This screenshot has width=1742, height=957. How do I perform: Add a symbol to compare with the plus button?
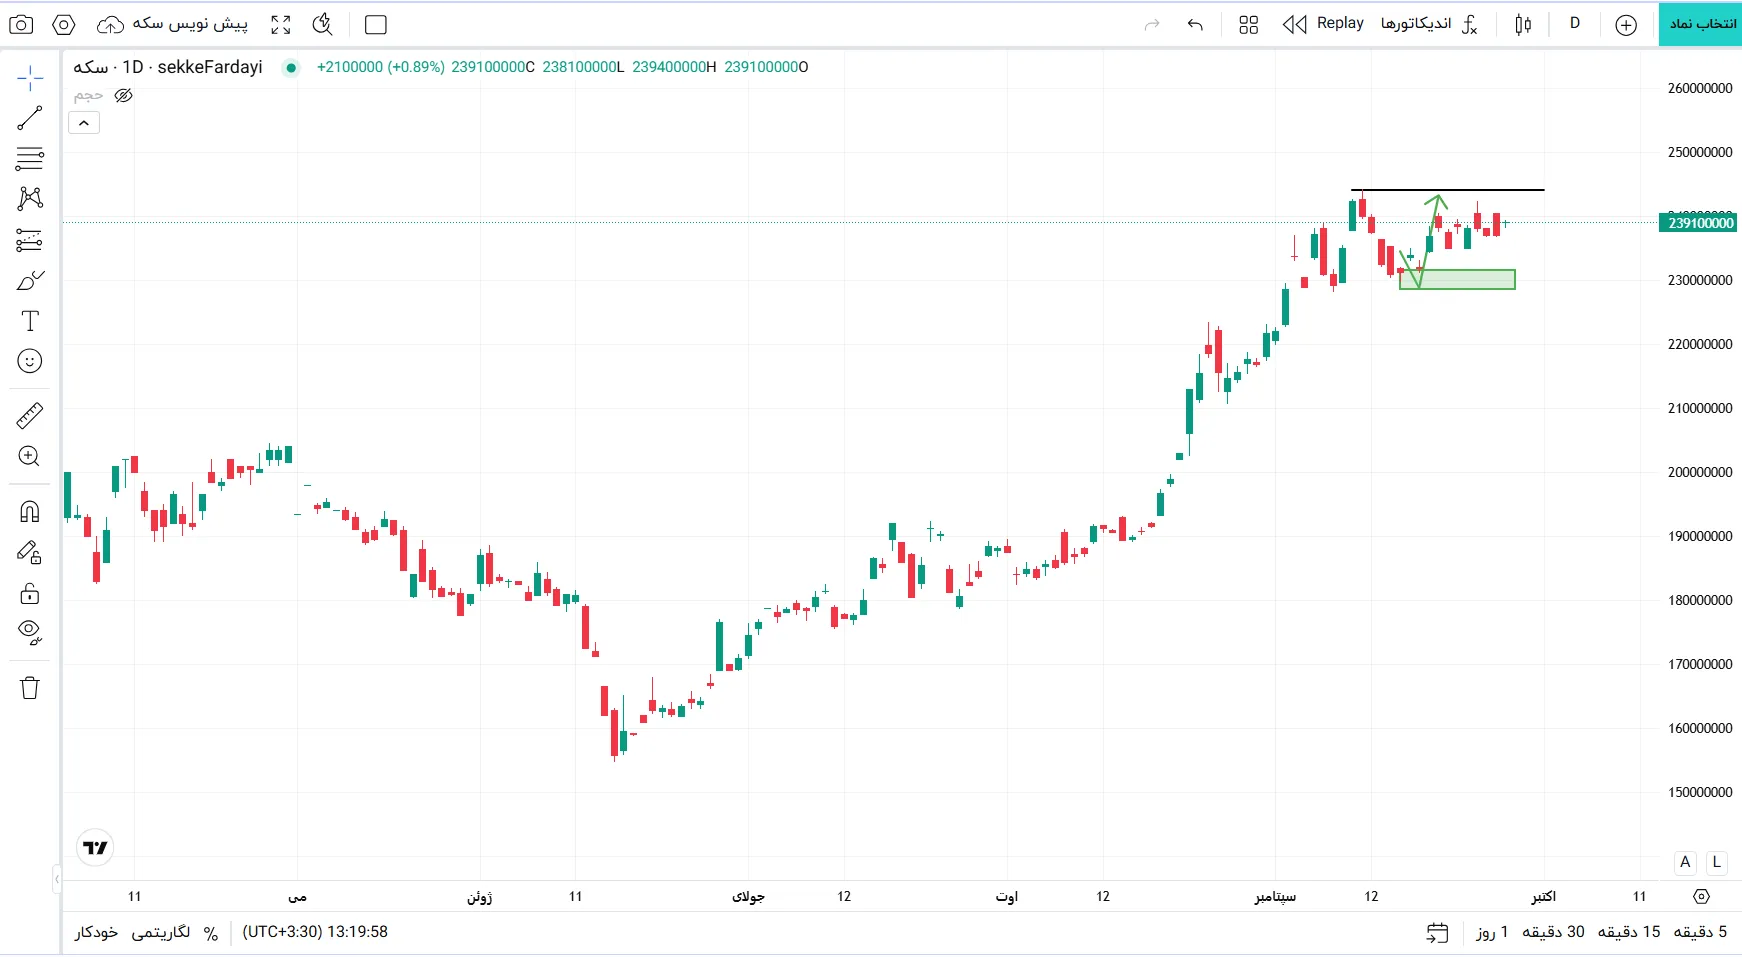pyautogui.click(x=1626, y=25)
